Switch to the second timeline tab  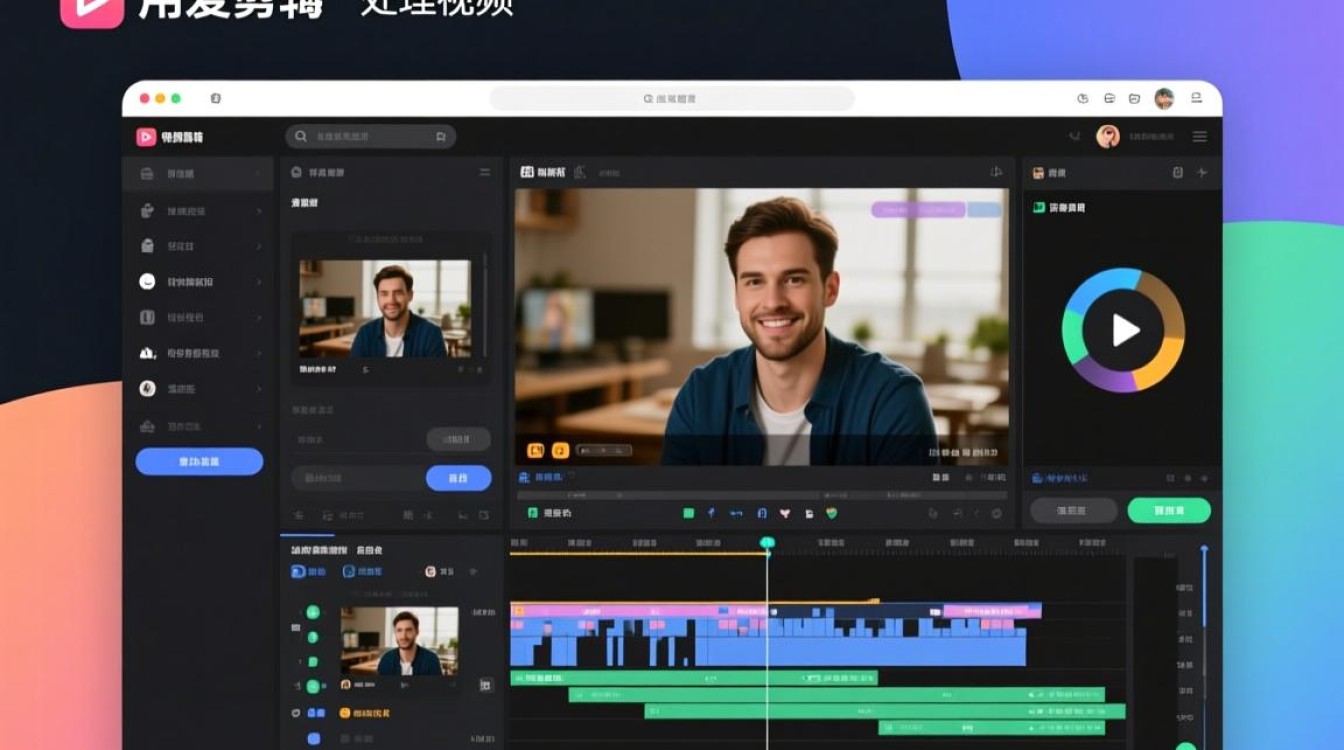pyautogui.click(x=369, y=550)
